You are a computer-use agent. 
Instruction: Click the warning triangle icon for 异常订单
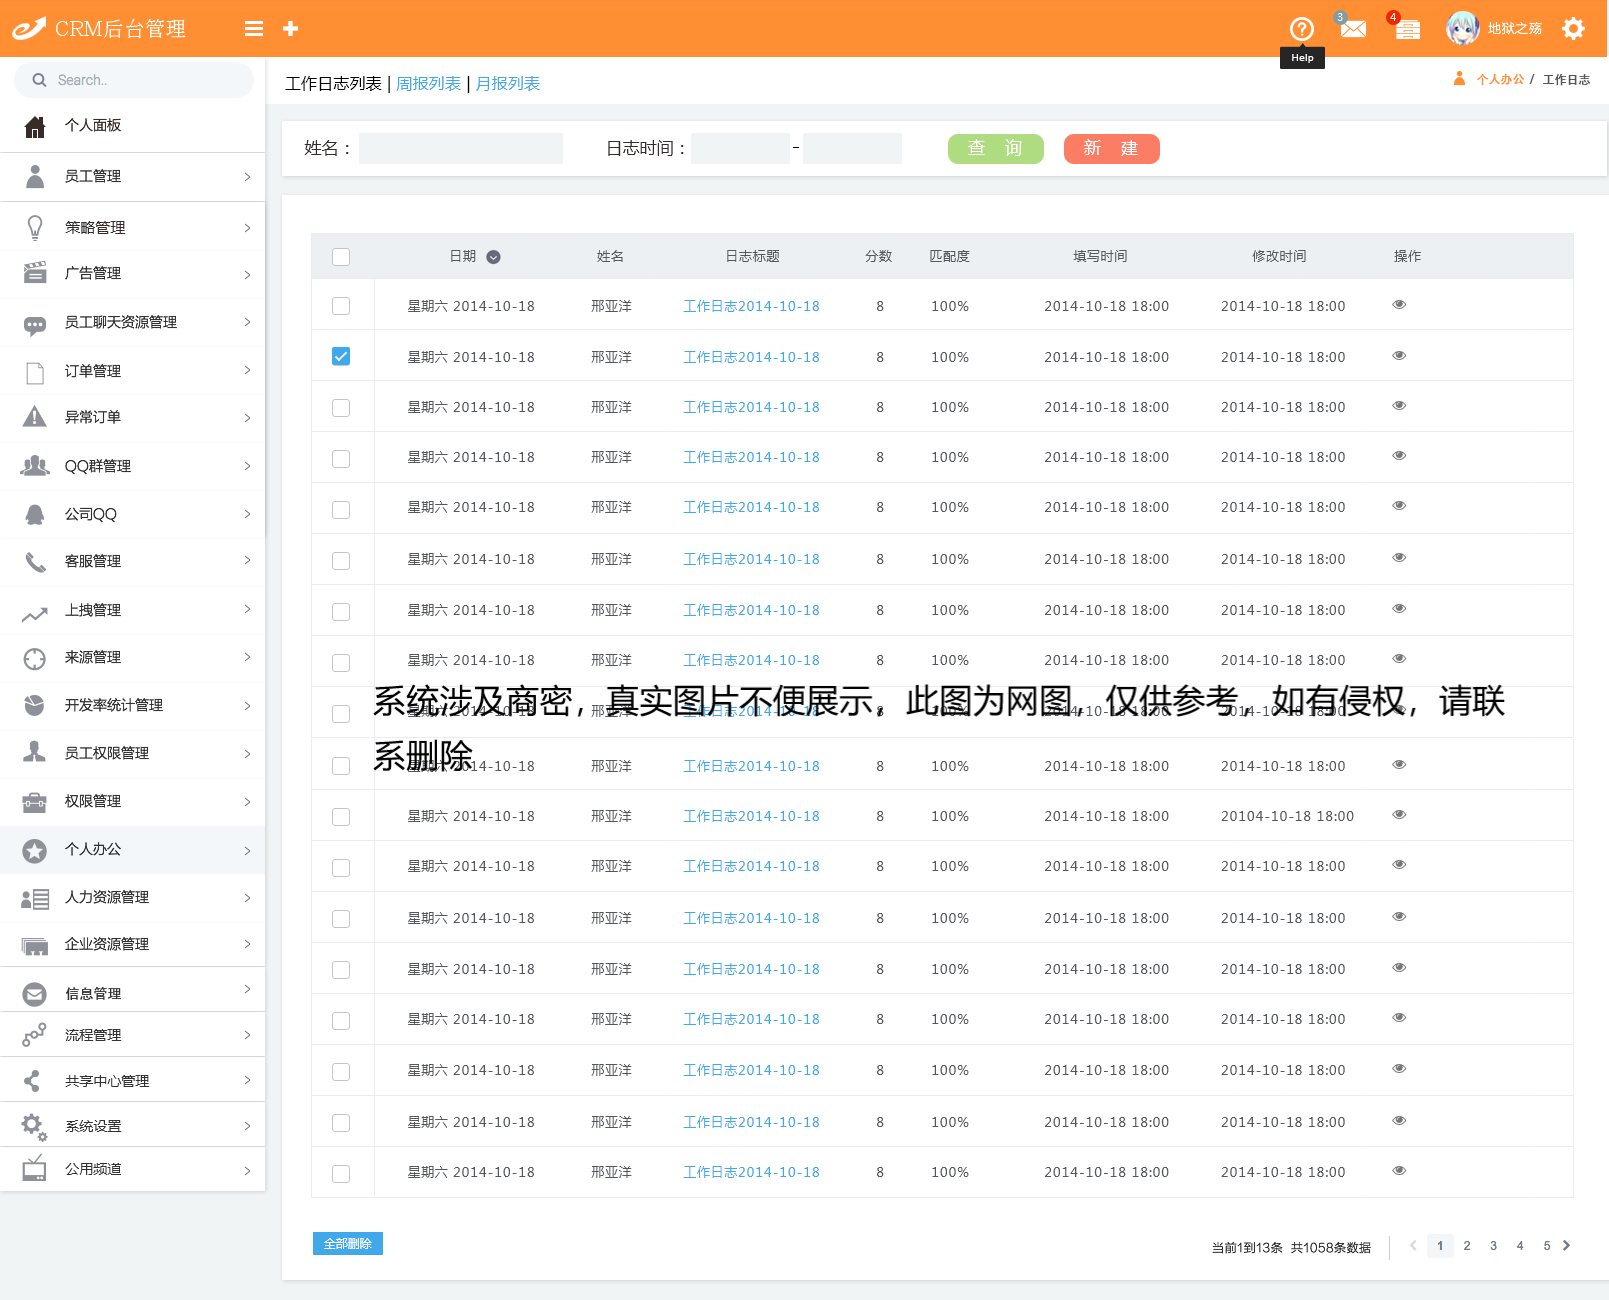pos(35,417)
